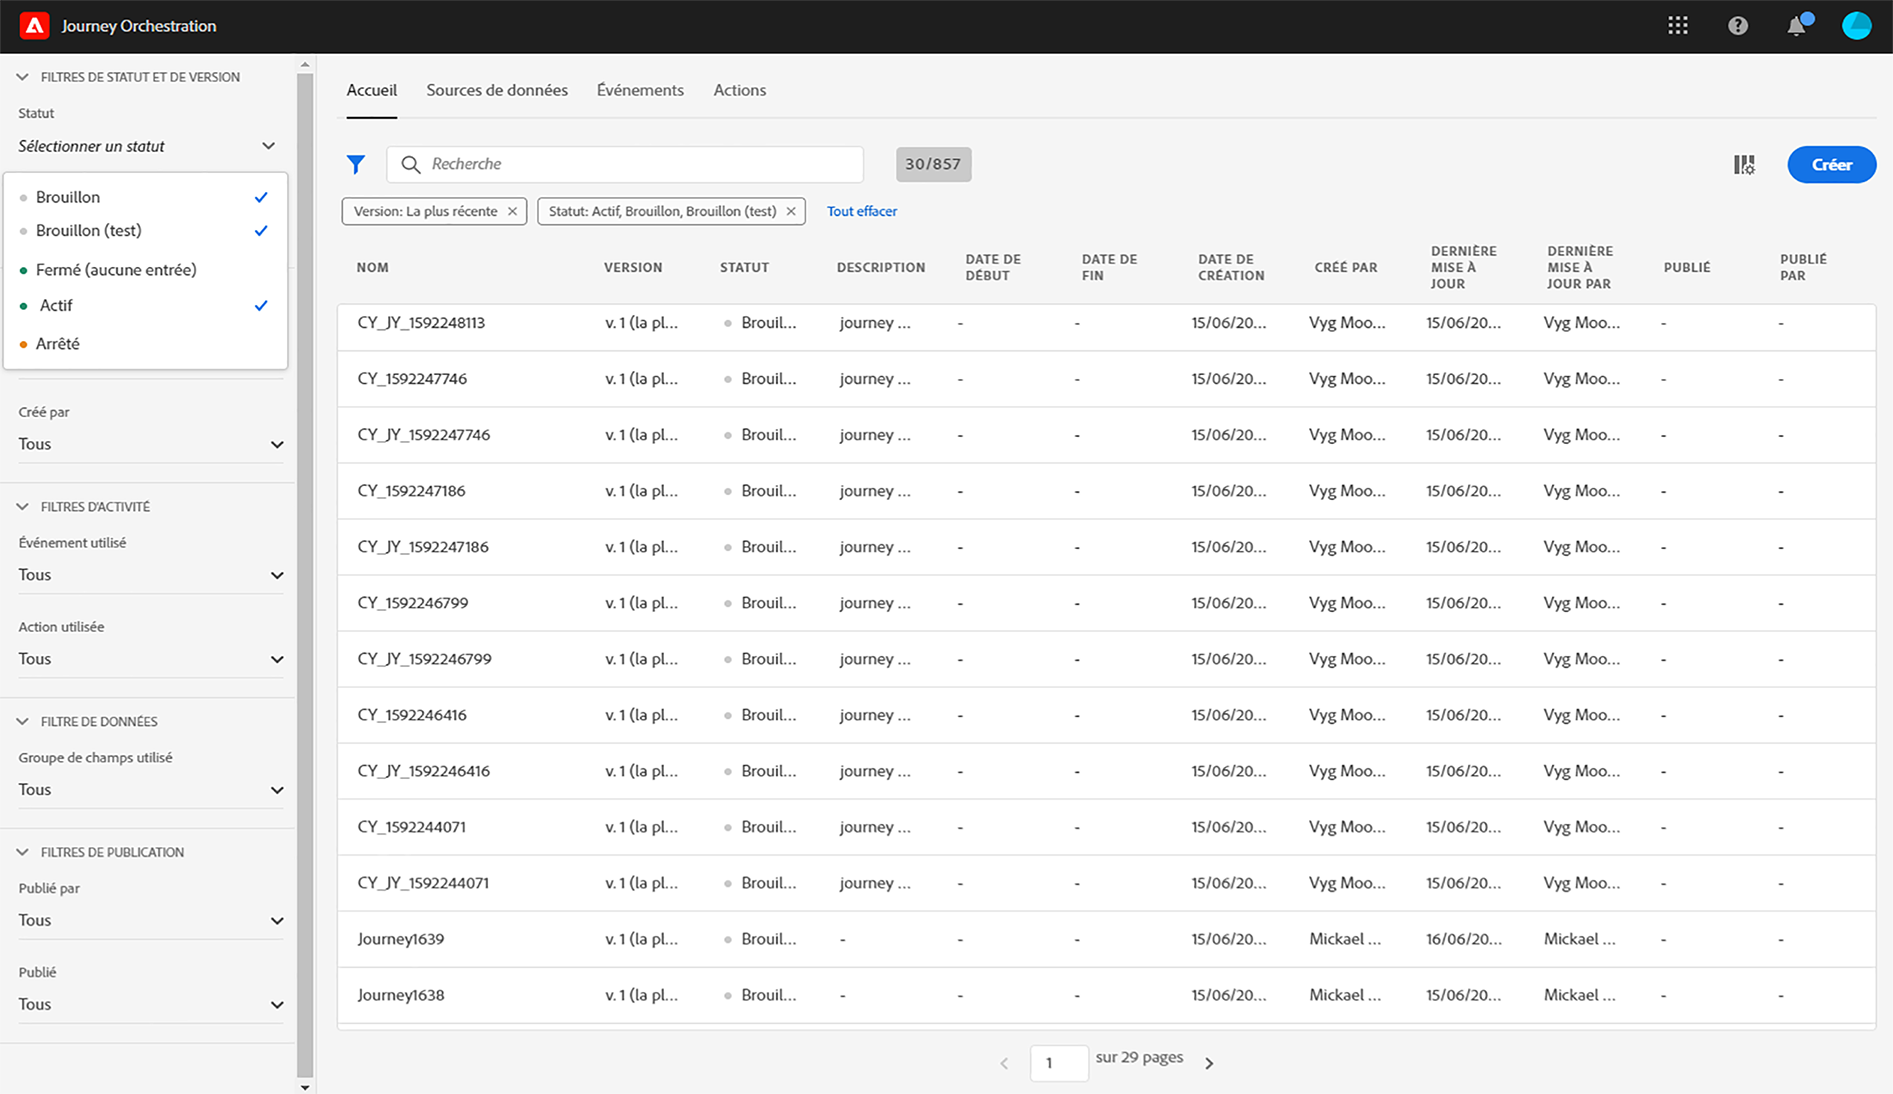The height and width of the screenshot is (1094, 1893).
Task: Select the CY_JY_1592246416 row name
Action: click(424, 771)
